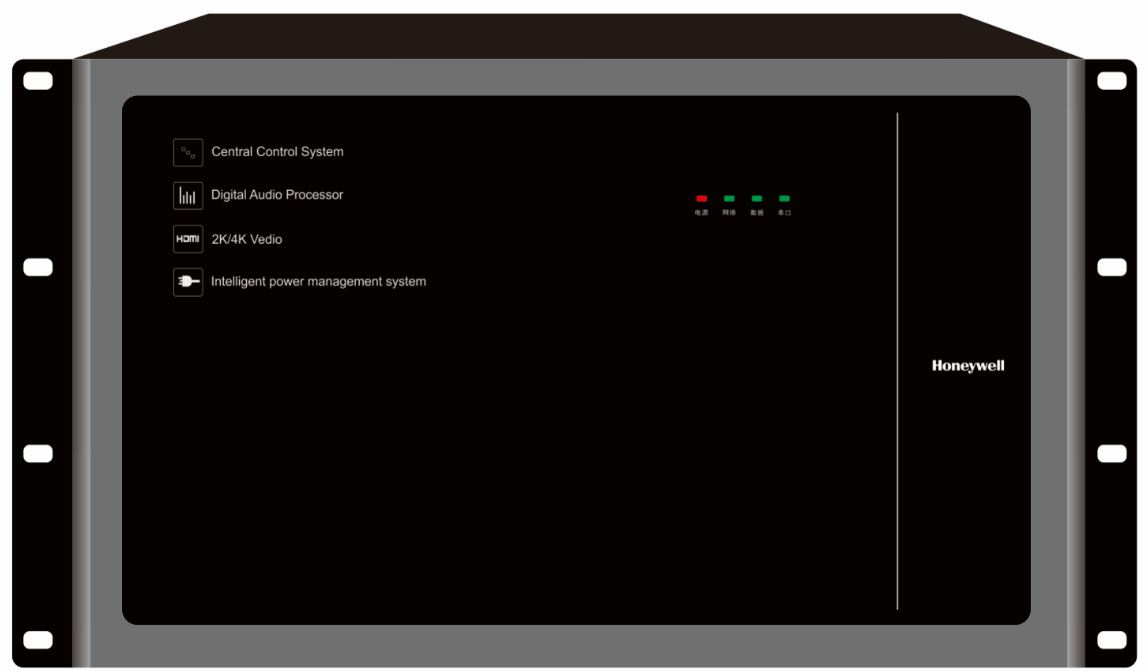Click the 串口 text under the last indicator
The height and width of the screenshot is (671, 1148).
click(x=784, y=213)
